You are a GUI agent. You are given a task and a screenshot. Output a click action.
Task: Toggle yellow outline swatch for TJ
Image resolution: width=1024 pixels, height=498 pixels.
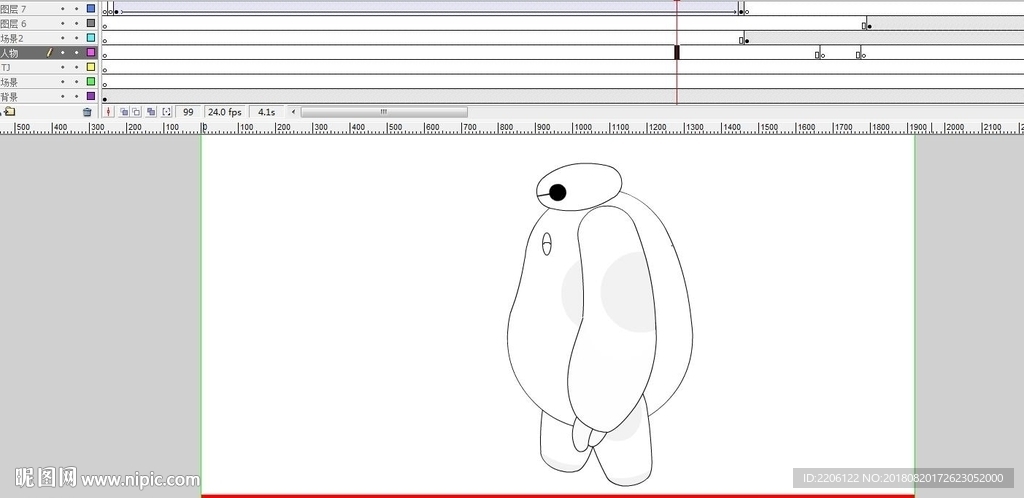91,67
